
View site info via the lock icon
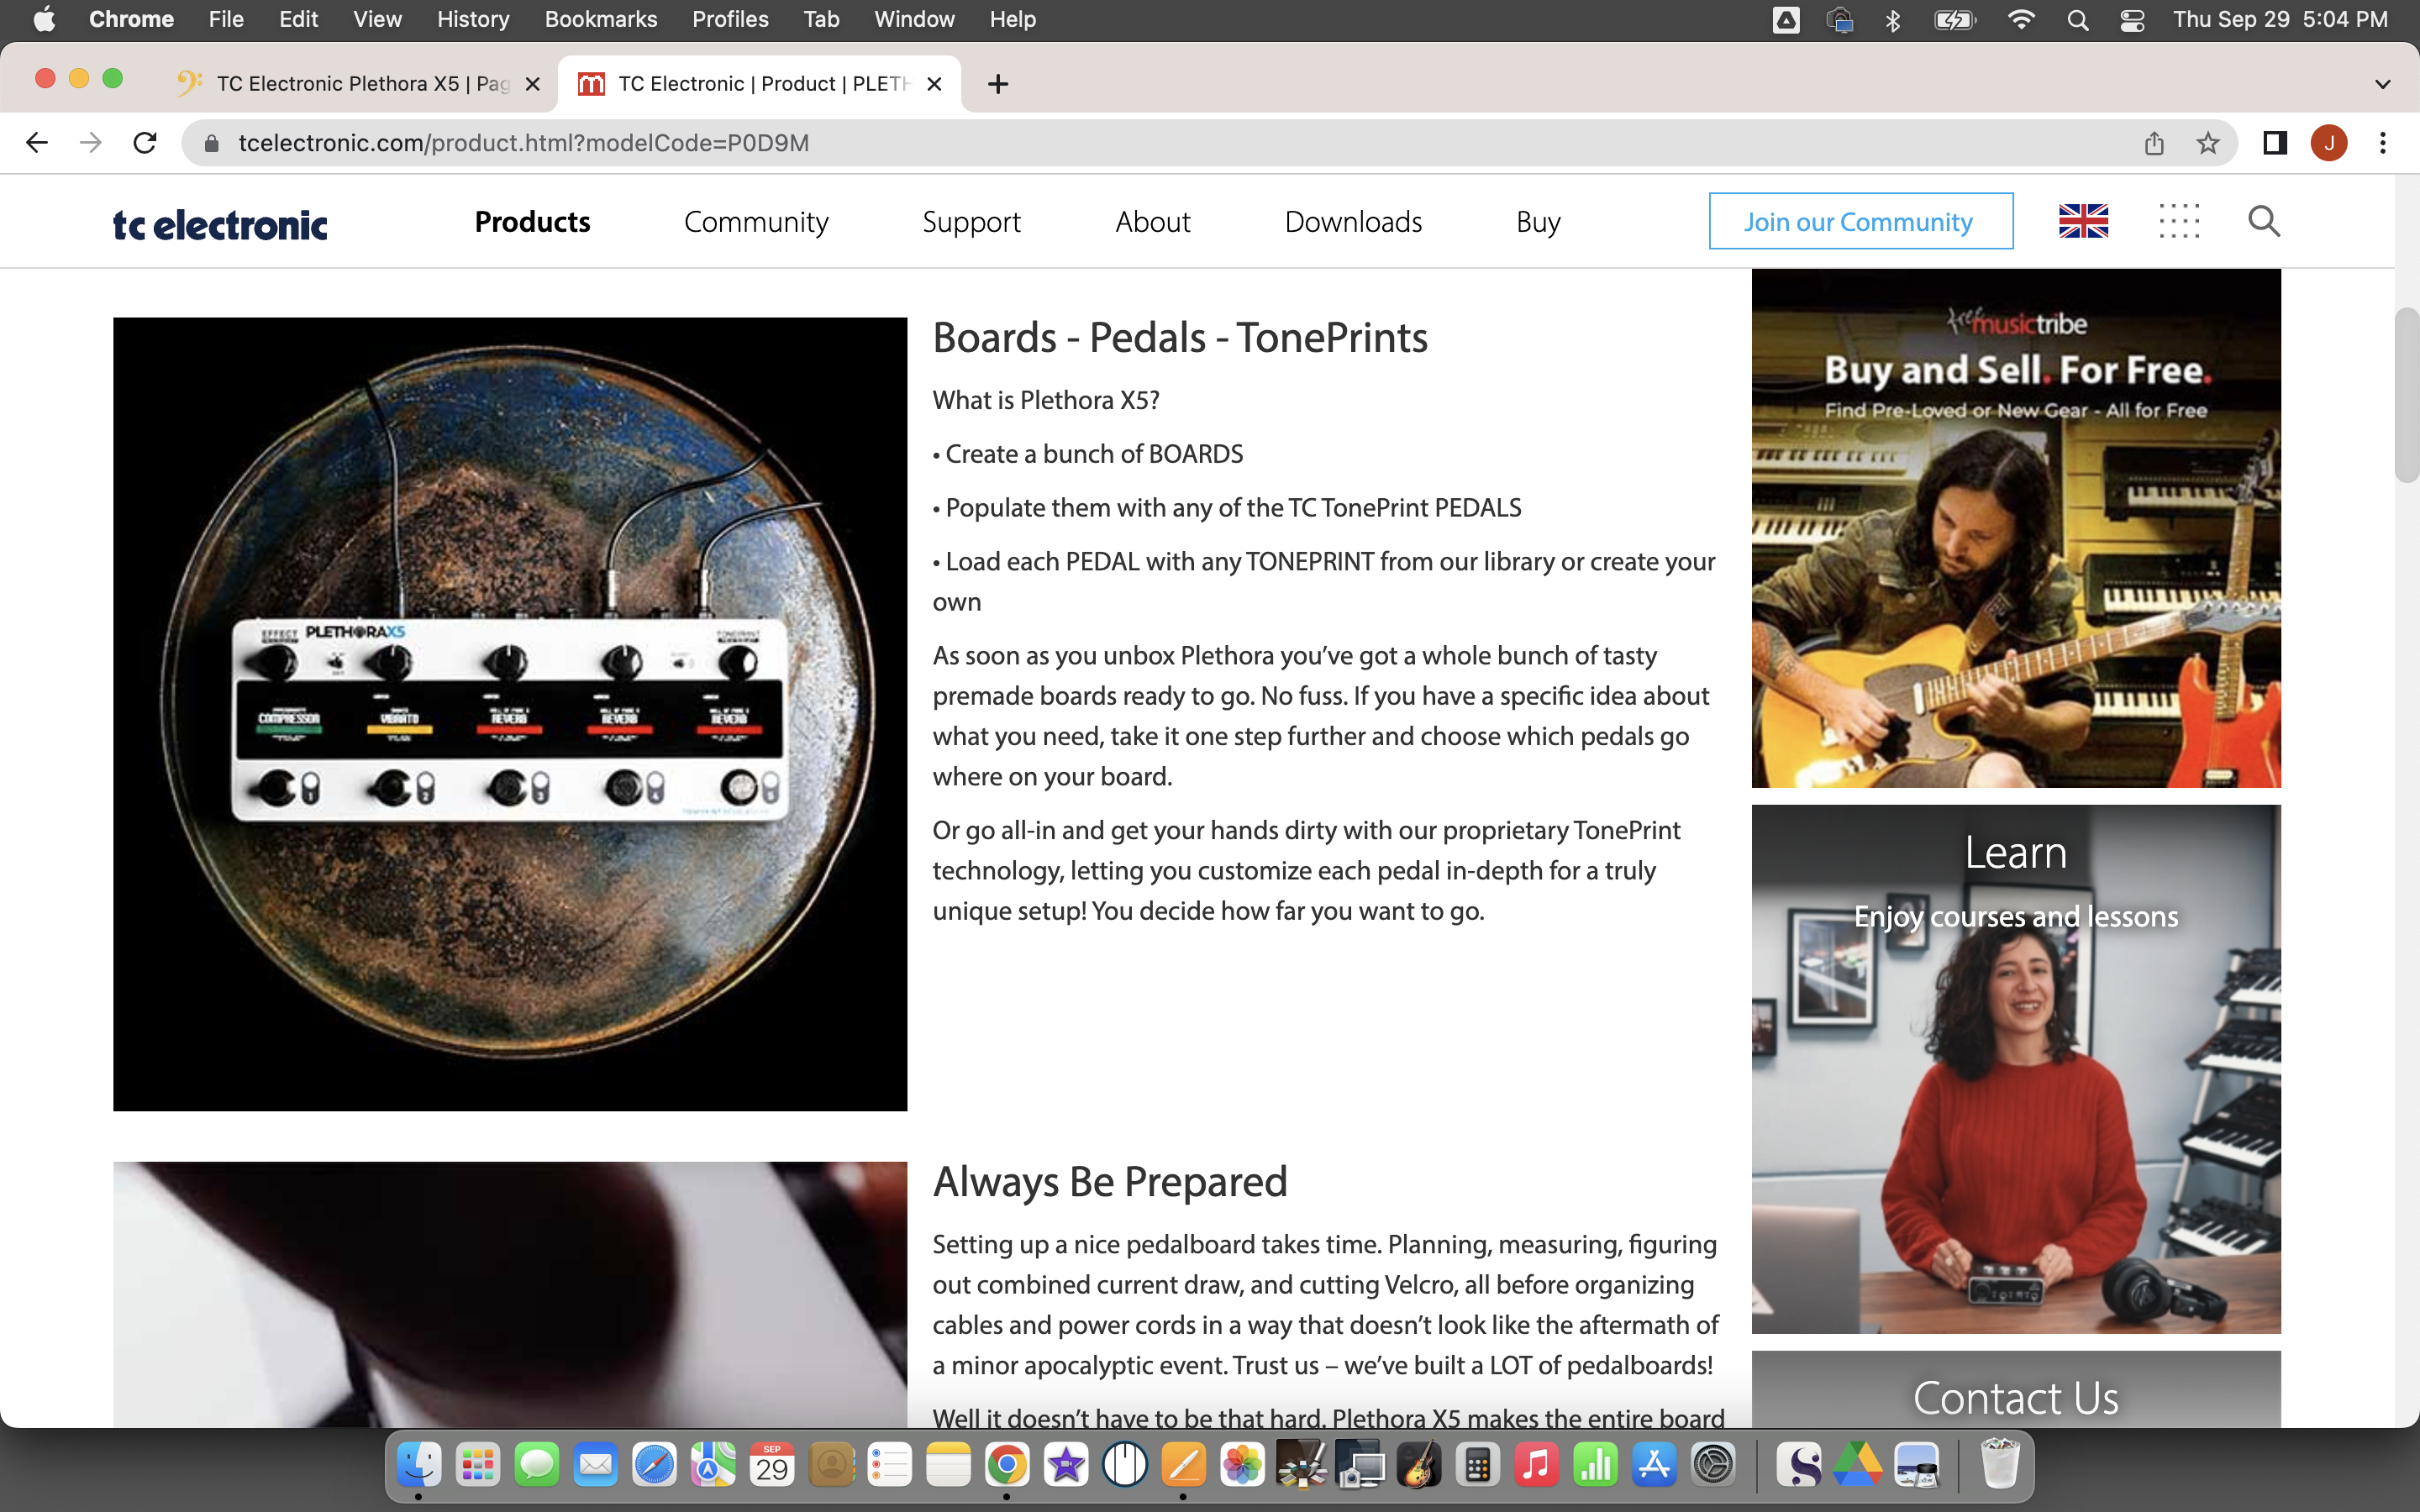pyautogui.click(x=211, y=143)
